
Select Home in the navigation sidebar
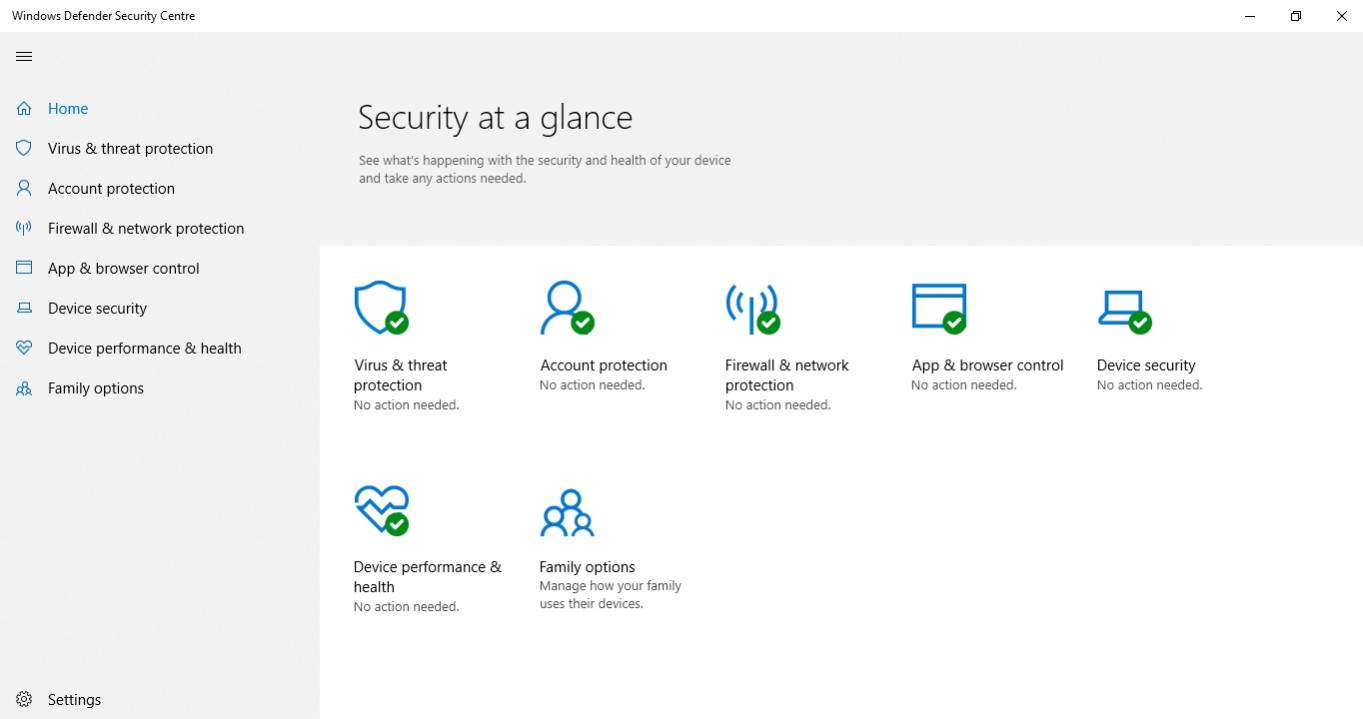[68, 108]
